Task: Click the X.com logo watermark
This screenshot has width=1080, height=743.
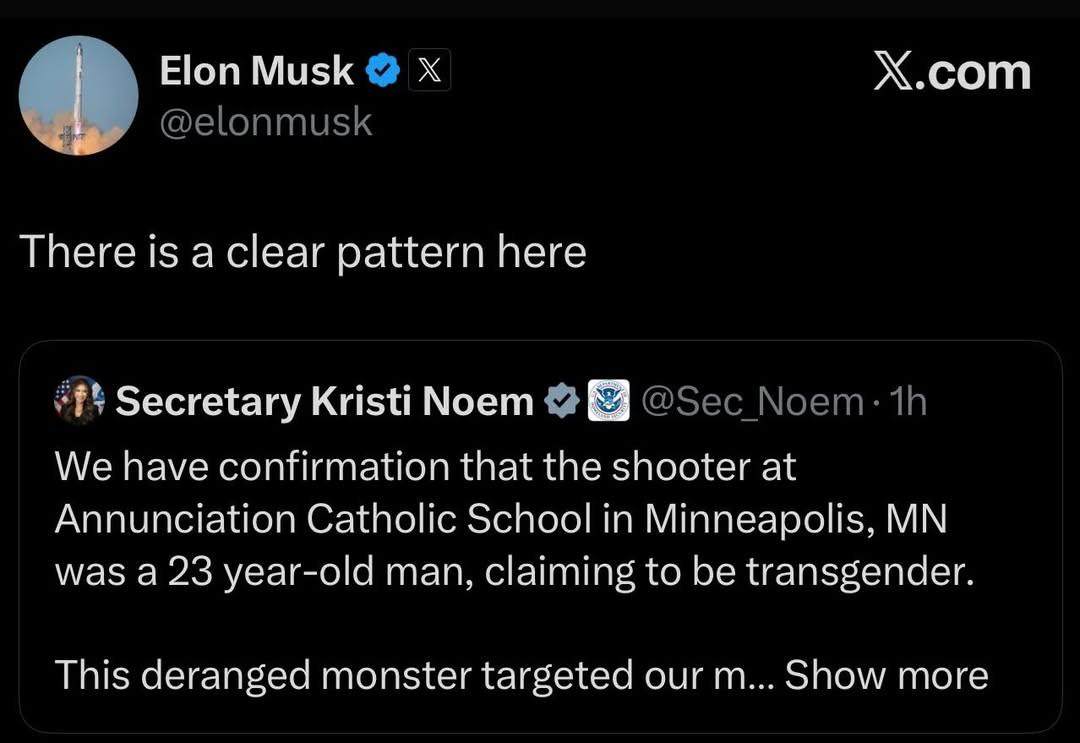Action: pos(952,72)
